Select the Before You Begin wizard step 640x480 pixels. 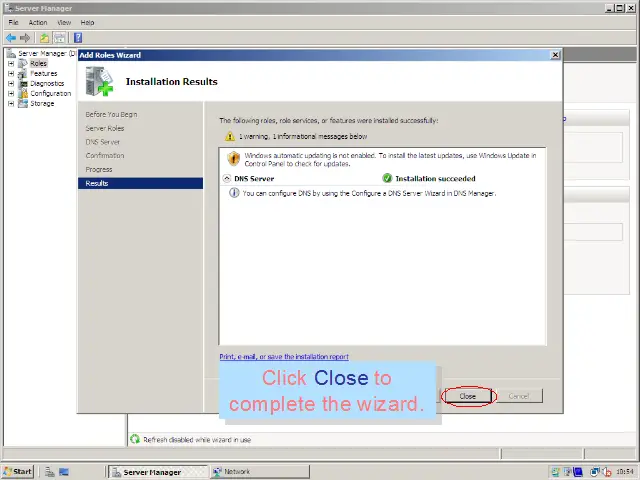coord(111,114)
